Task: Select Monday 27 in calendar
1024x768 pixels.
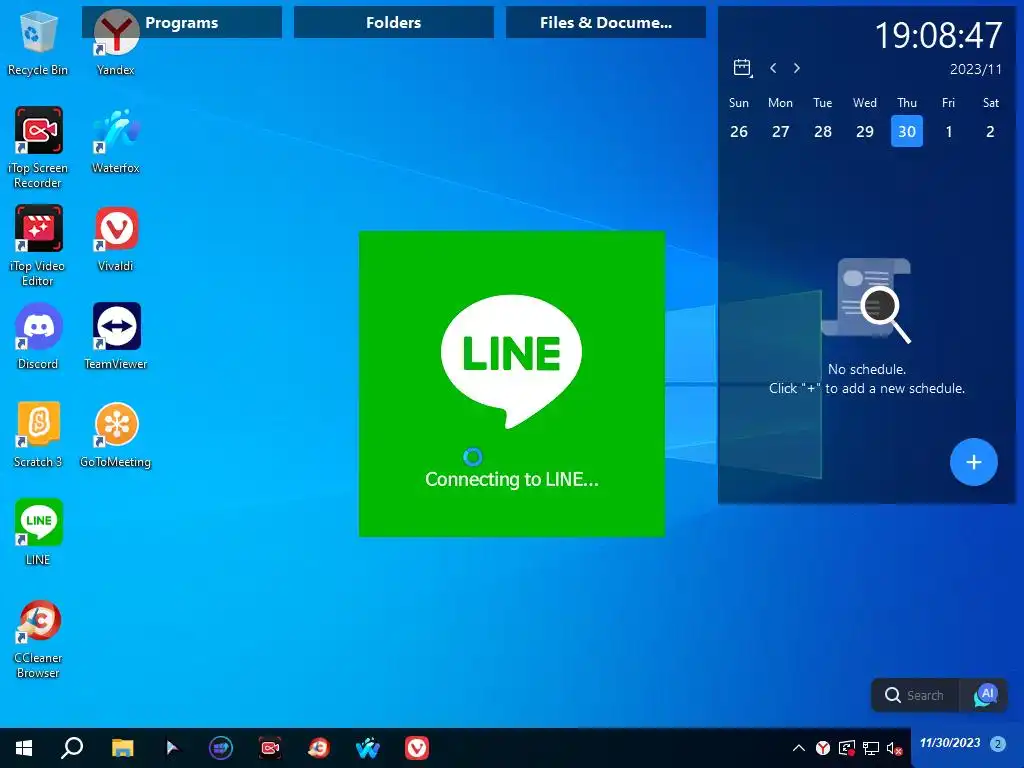Action: point(780,131)
